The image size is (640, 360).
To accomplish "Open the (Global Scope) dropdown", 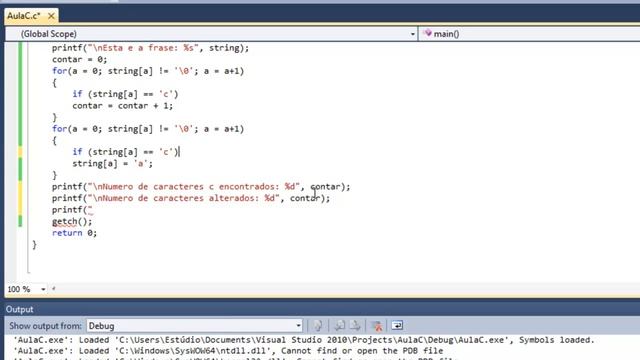I will pos(211,34).
